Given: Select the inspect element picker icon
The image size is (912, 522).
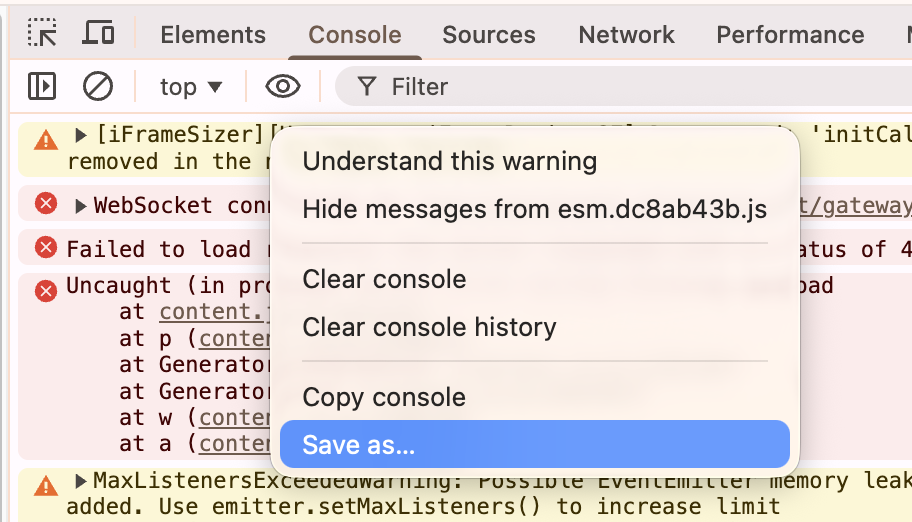Looking at the screenshot, I should [42, 33].
